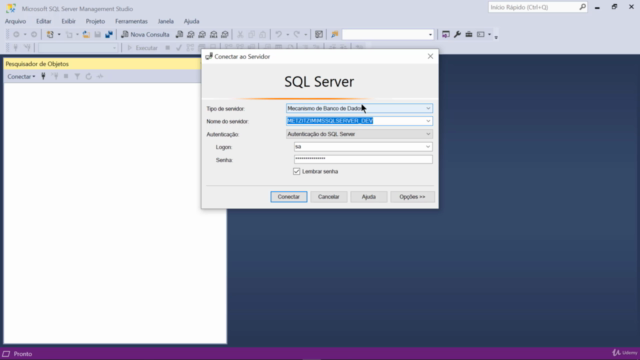Click the Ajuda button in dialog
640x360 pixels.
tap(369, 197)
